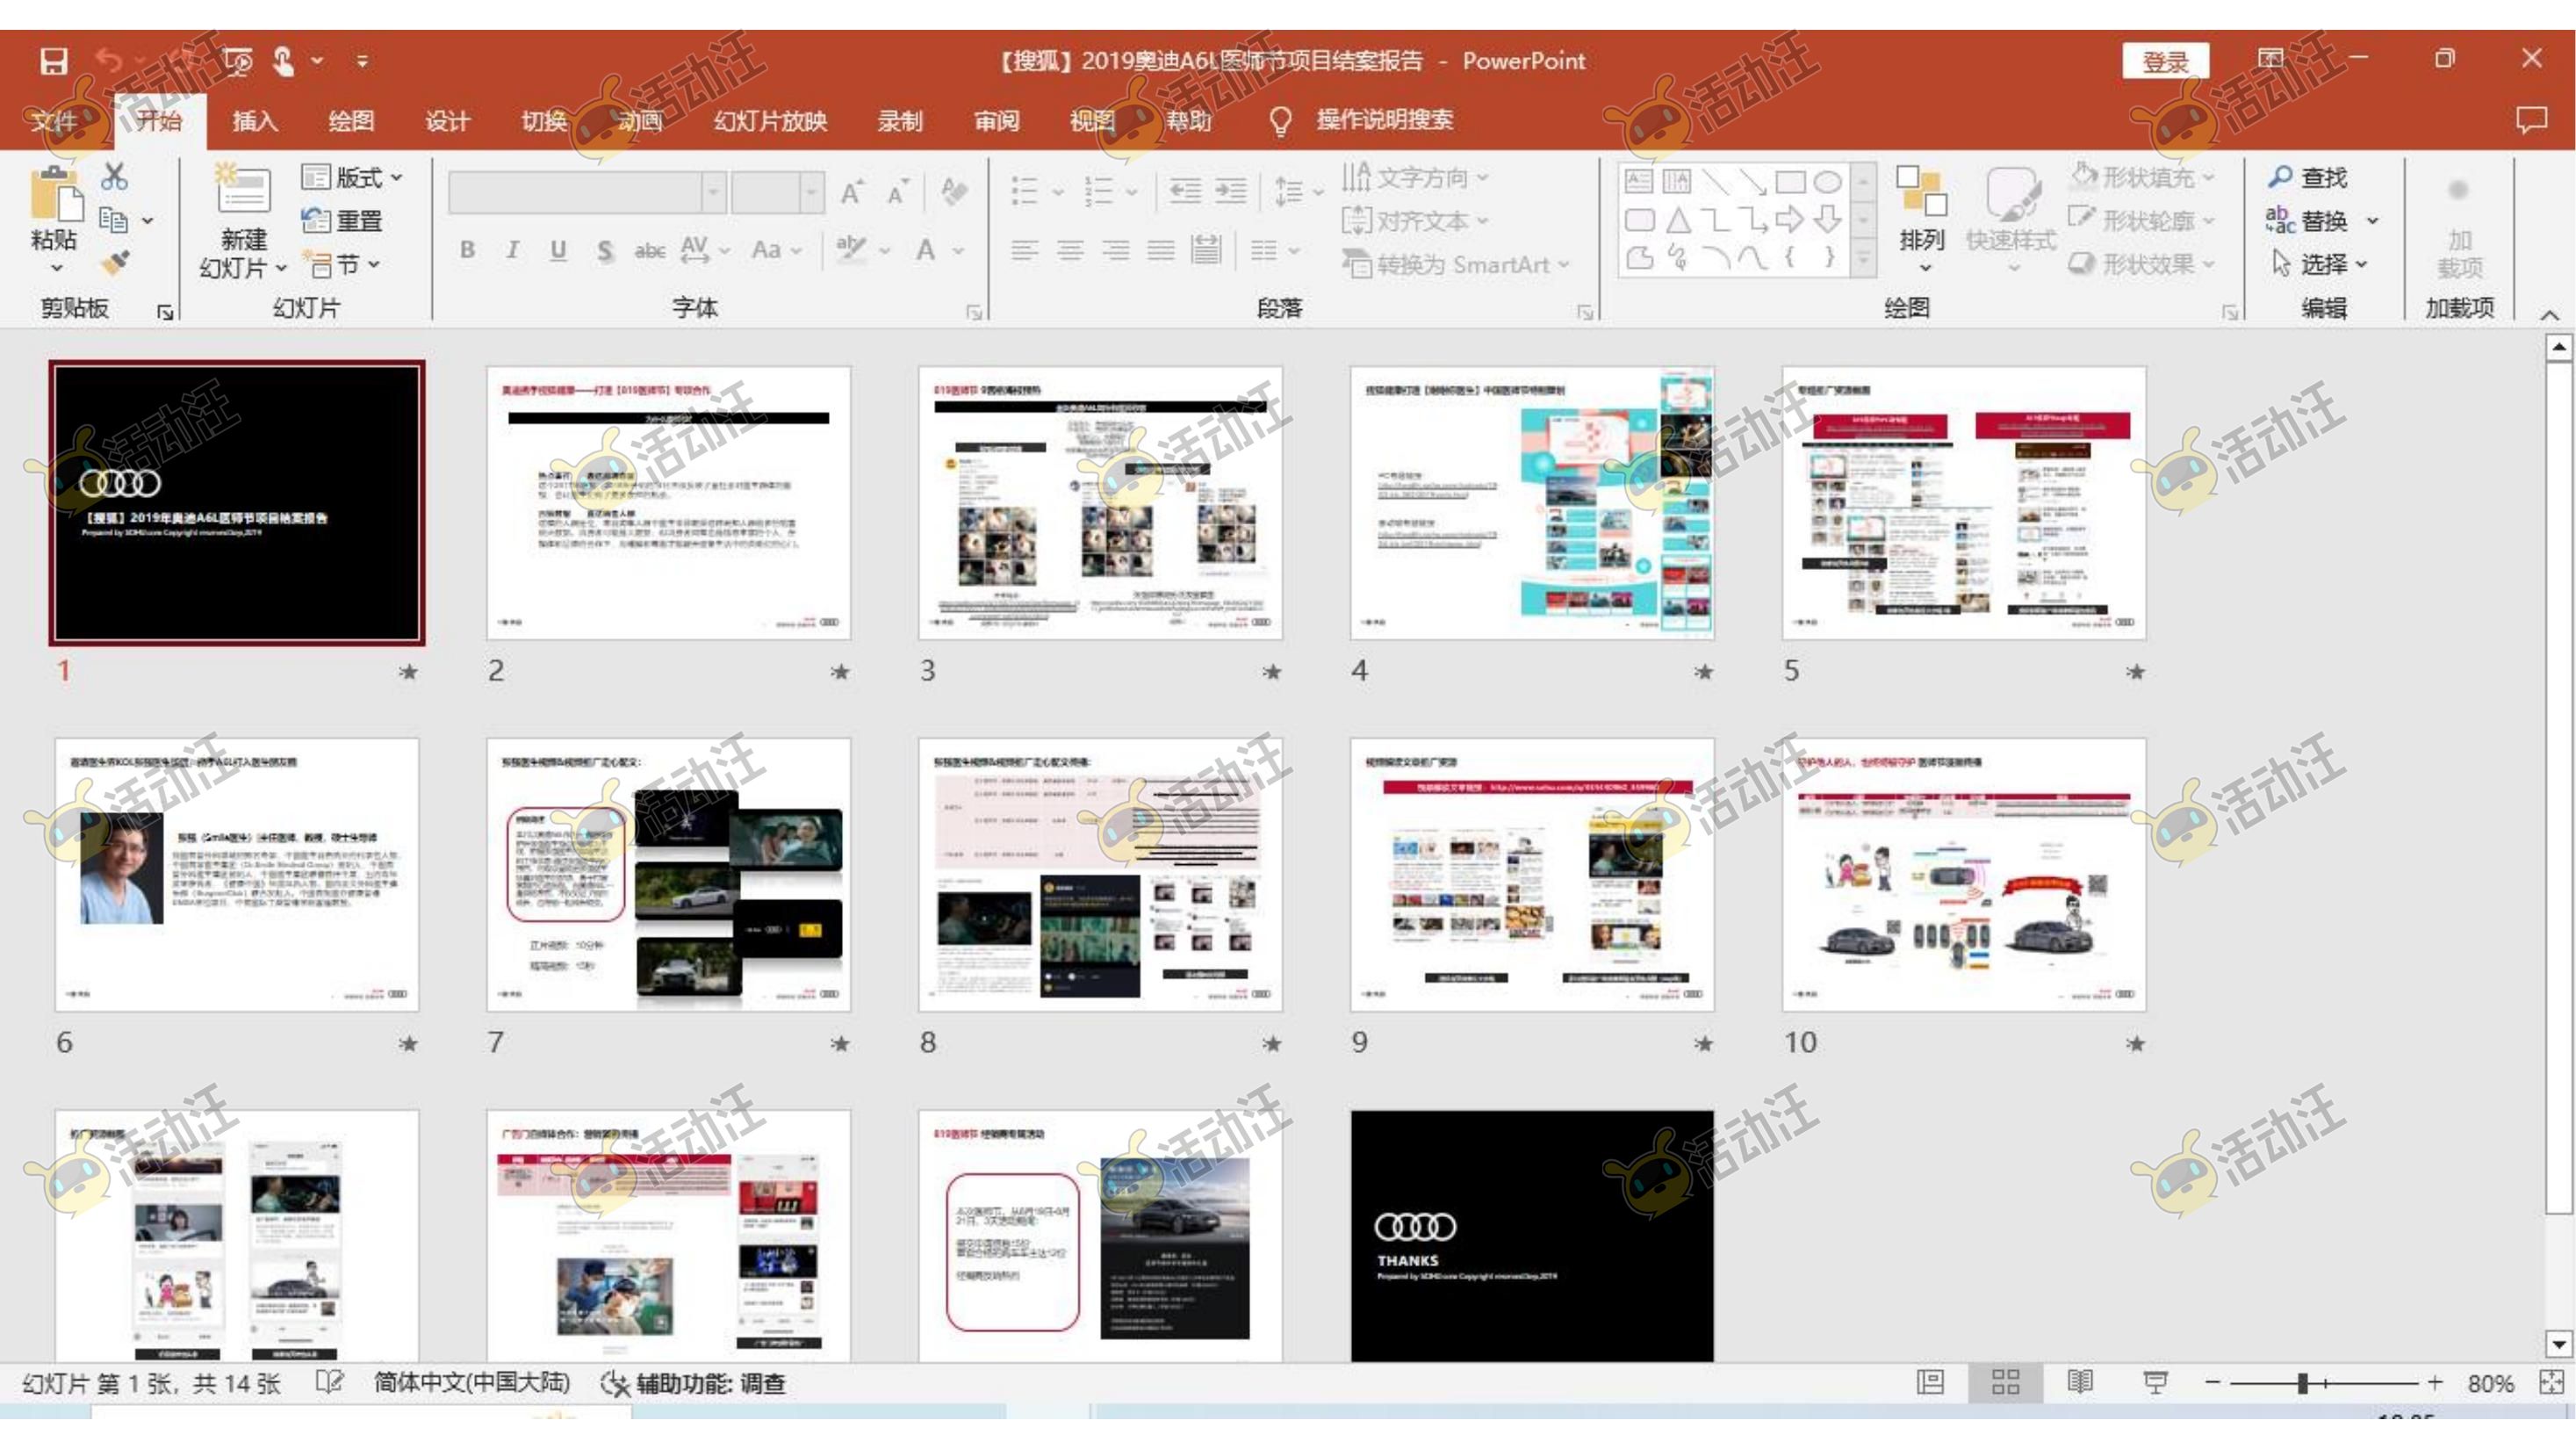Align text right icon
Image resolution: width=2576 pixels, height=1449 pixels.
pyautogui.click(x=1115, y=250)
